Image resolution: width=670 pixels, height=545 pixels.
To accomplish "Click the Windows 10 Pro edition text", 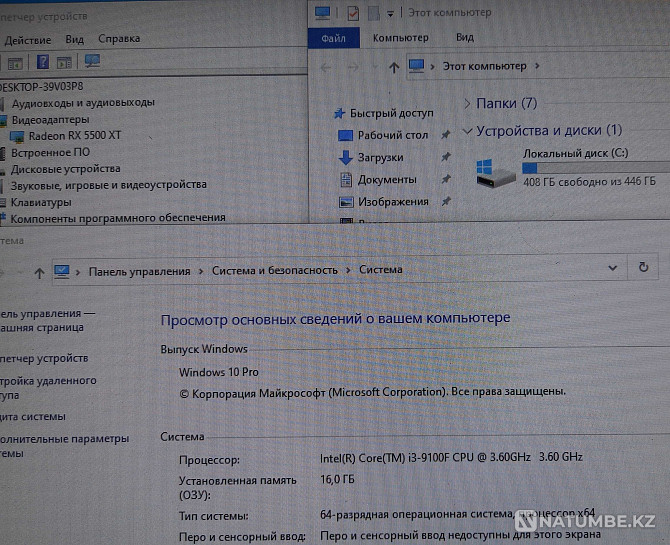I will click(x=219, y=372).
